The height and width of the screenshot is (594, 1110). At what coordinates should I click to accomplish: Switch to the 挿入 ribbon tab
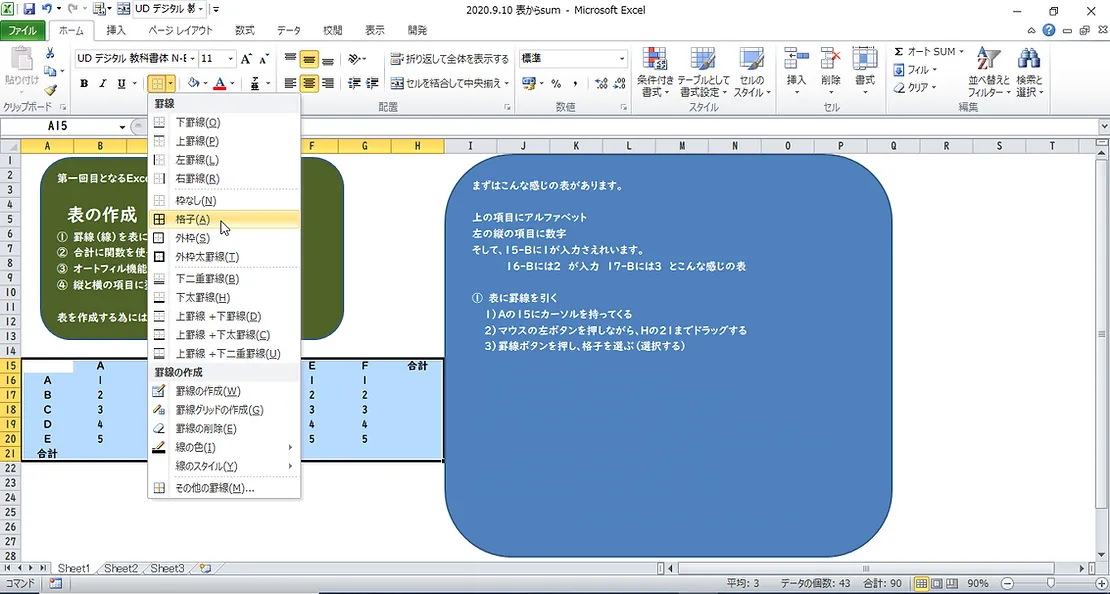[116, 30]
